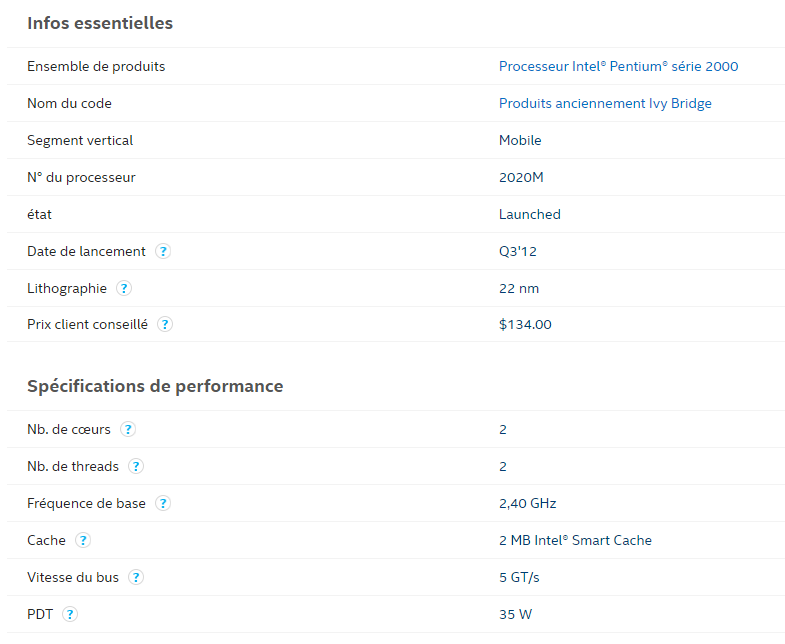This screenshot has width=785, height=644.
Task: Select the 2020M processor number value
Action: (x=521, y=177)
